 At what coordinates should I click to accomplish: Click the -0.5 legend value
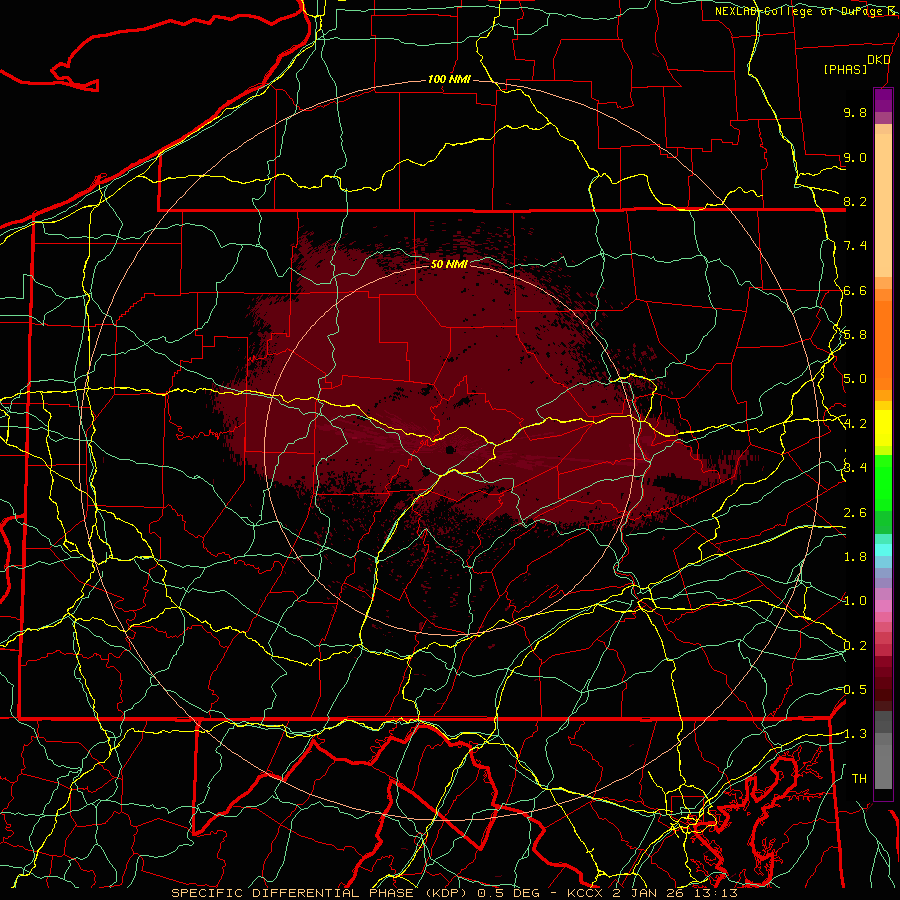coord(853,690)
